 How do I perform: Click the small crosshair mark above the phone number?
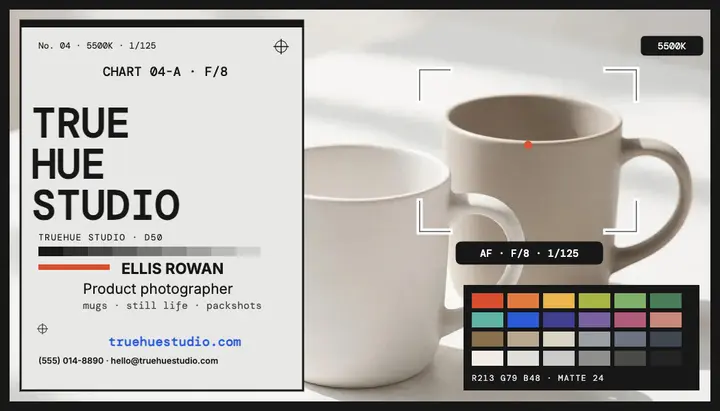tap(42, 329)
